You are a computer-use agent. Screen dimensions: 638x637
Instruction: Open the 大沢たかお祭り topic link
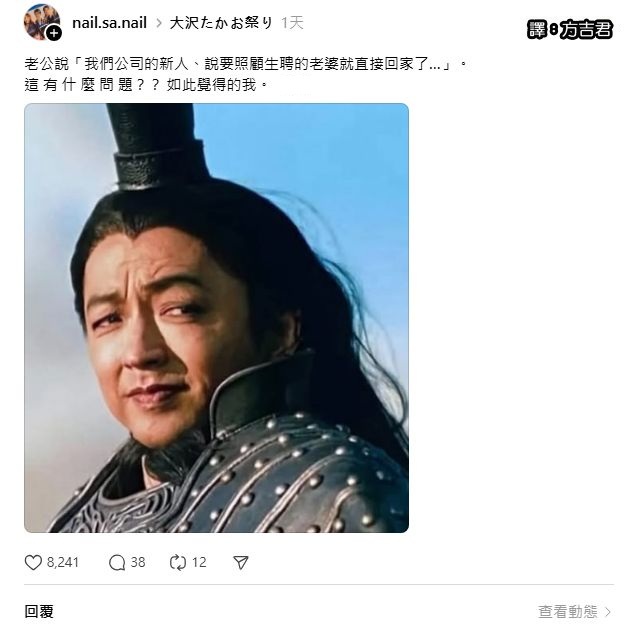(221, 23)
